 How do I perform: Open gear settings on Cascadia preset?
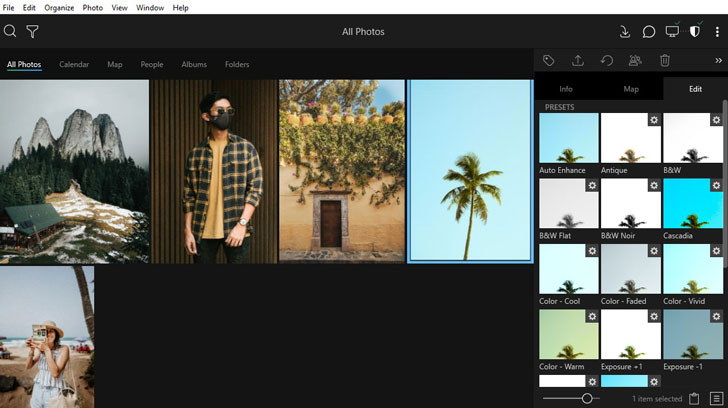716,185
